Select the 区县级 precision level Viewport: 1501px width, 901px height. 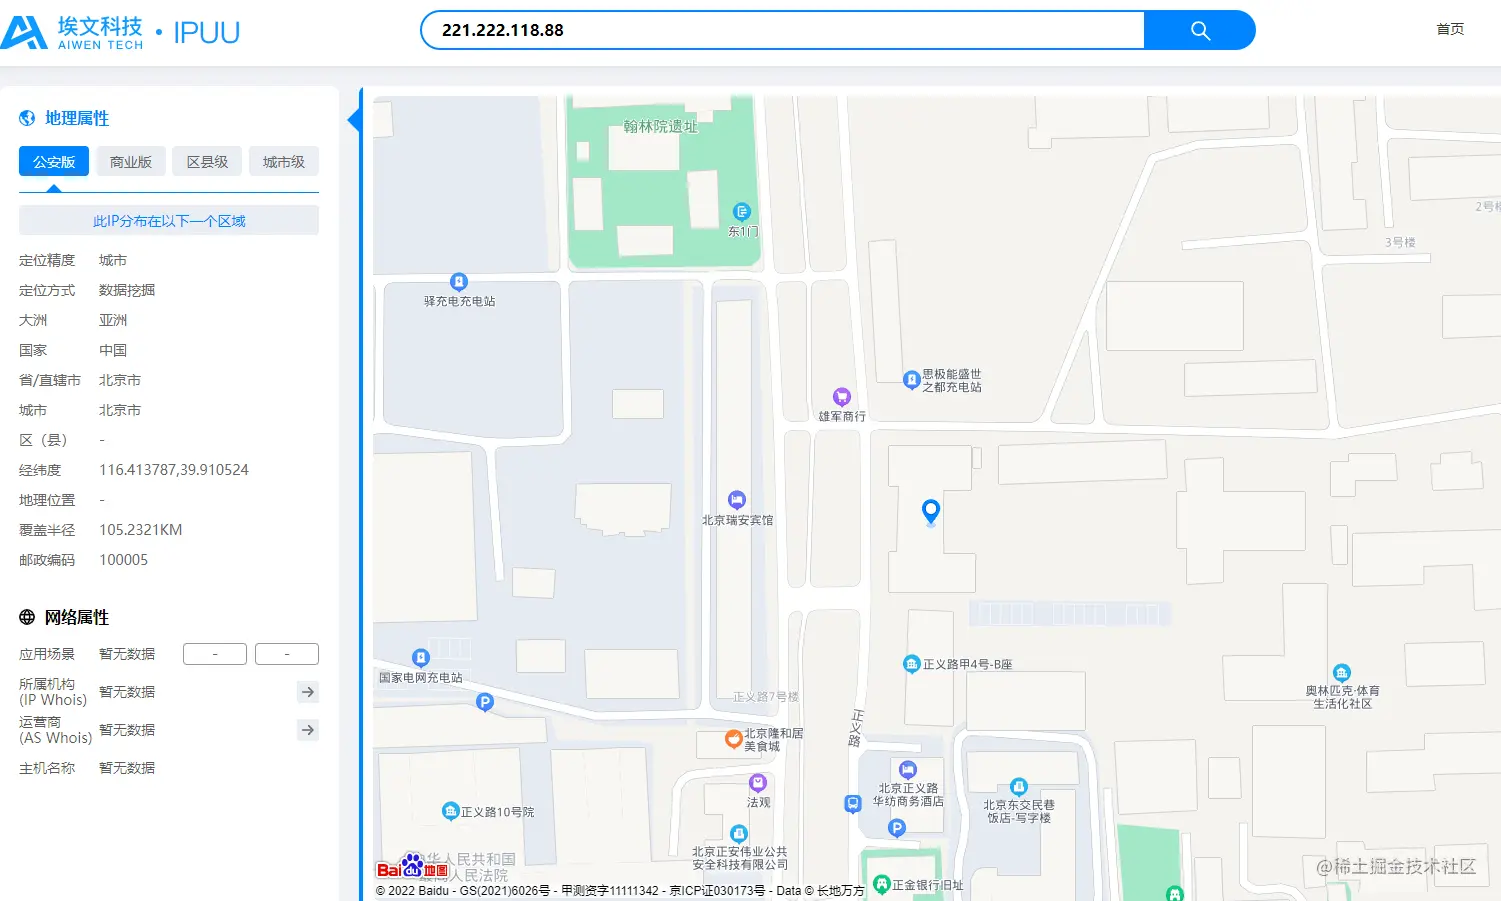click(207, 161)
